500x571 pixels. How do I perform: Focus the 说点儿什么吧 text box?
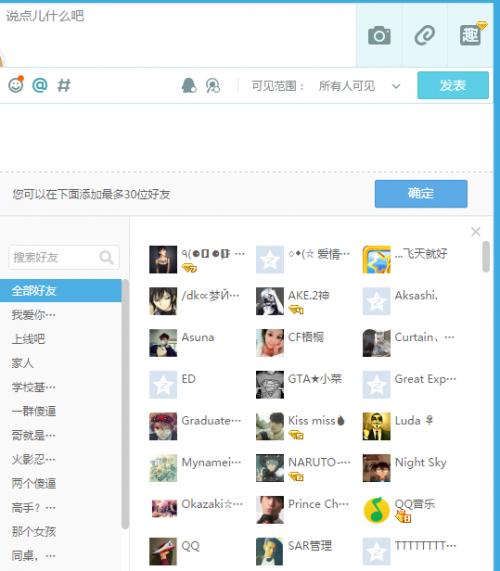coord(178,34)
